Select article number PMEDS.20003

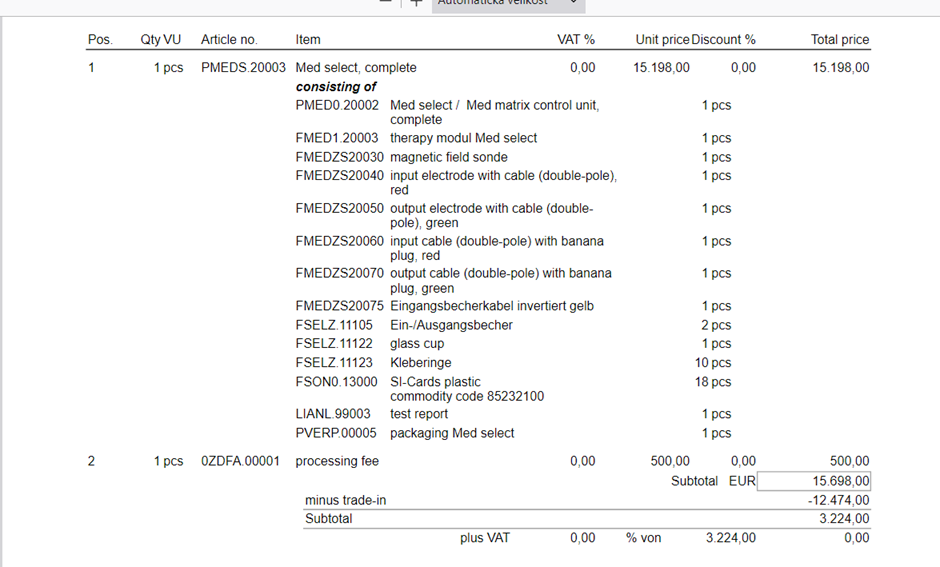[243, 68]
